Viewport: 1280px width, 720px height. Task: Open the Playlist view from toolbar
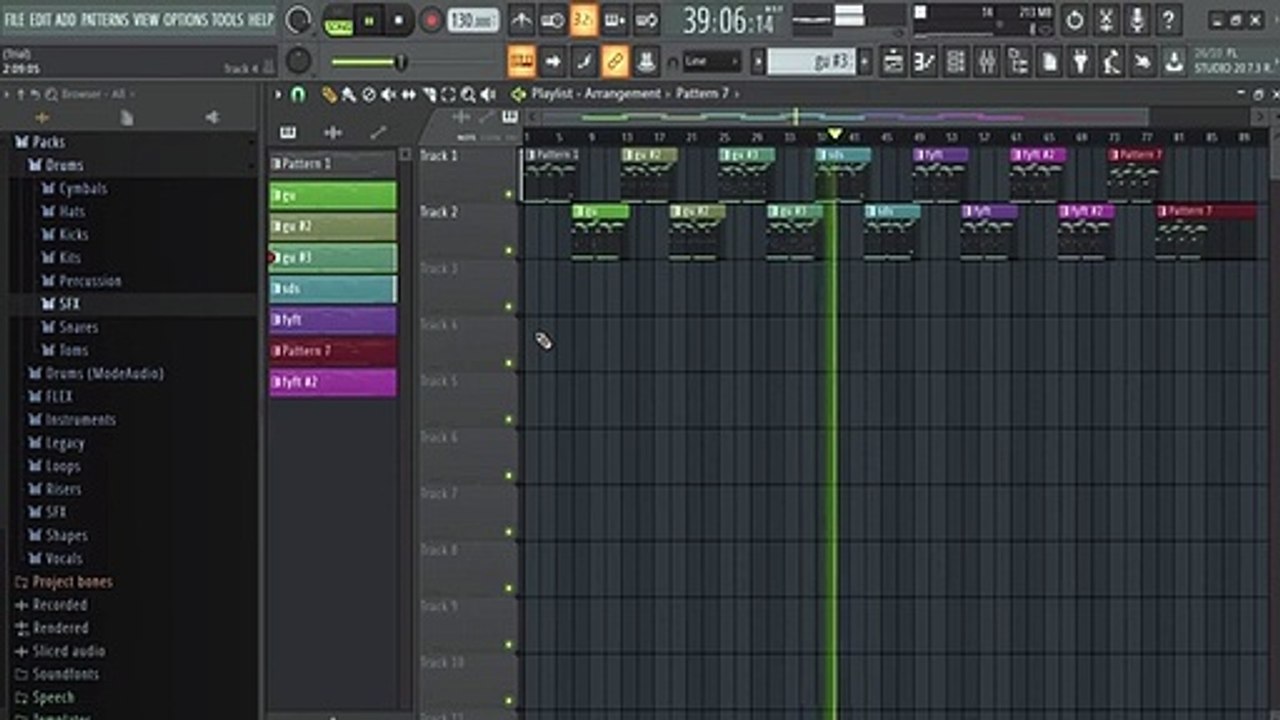tap(893, 62)
